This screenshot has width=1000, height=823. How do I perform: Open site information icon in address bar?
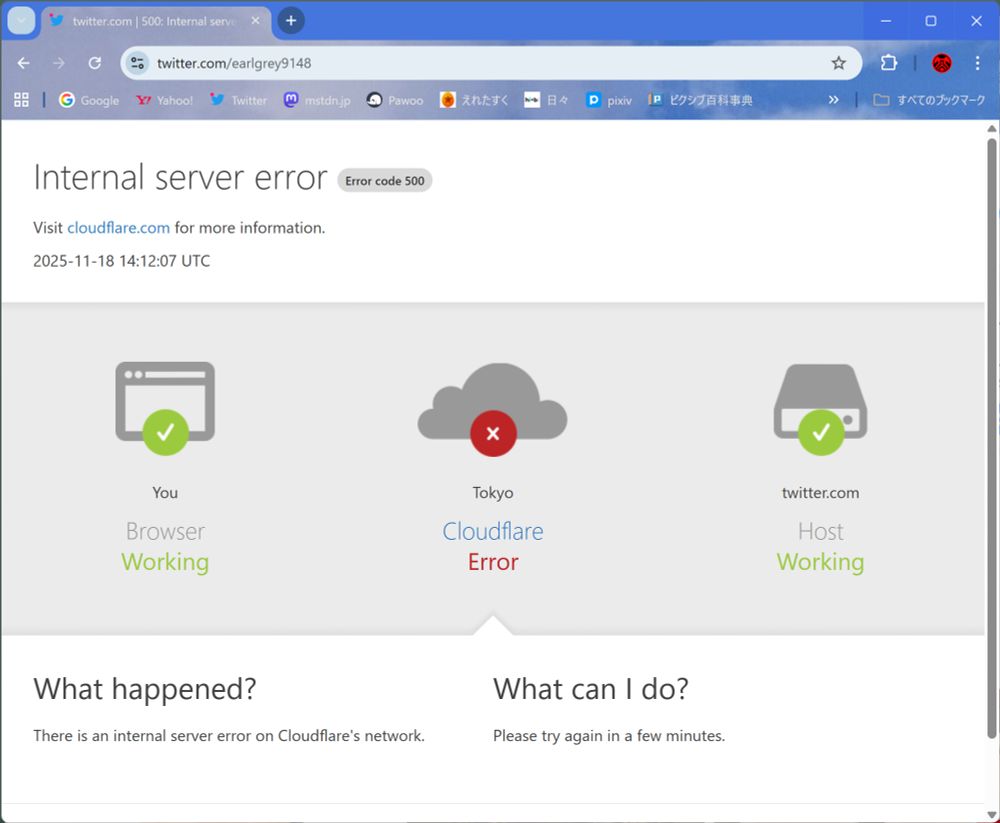[x=137, y=63]
